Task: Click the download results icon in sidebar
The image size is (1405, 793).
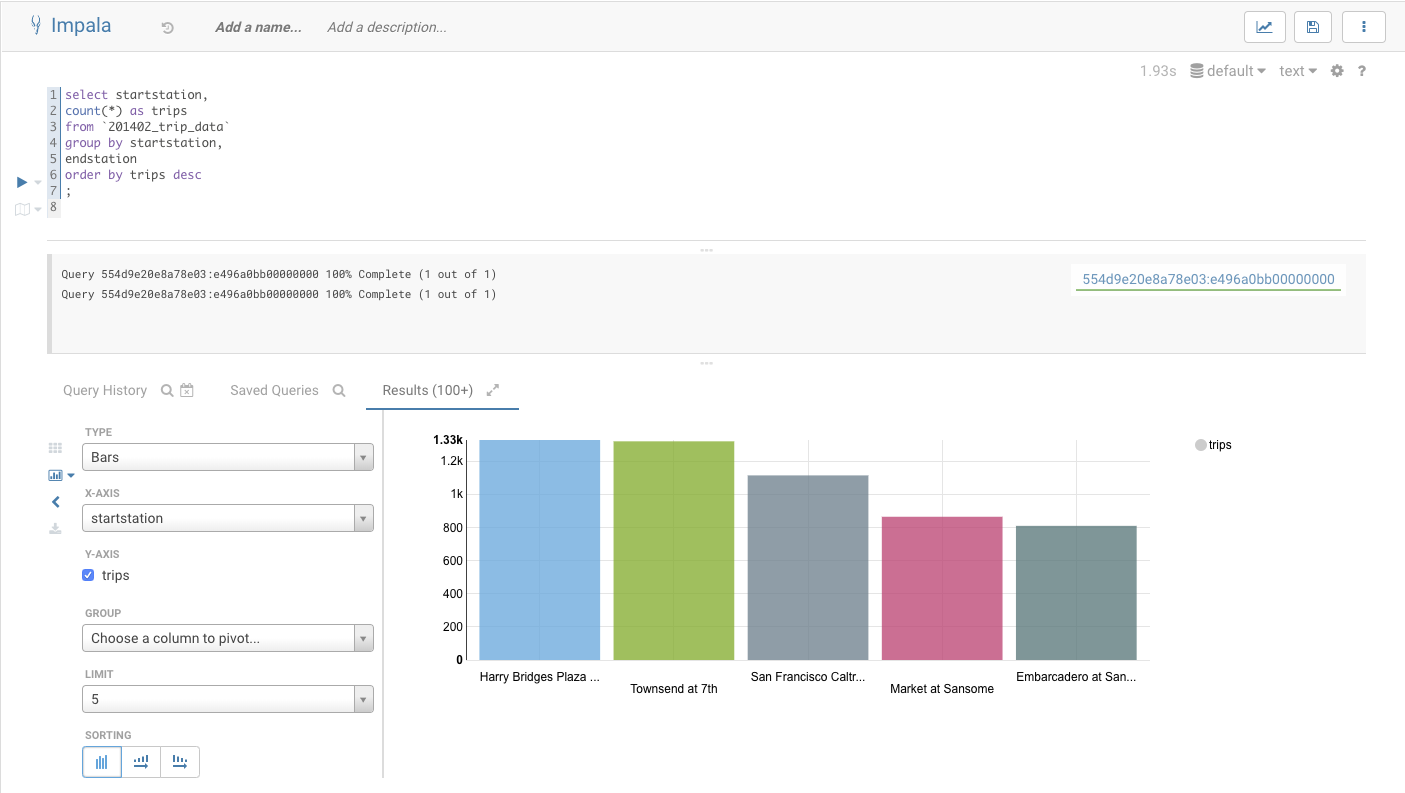Action: 55,528
